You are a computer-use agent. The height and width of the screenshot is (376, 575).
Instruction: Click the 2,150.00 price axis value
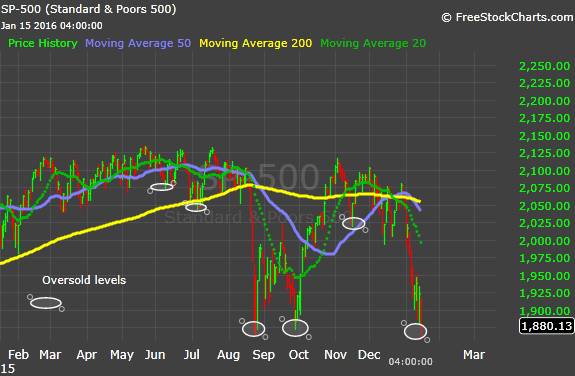click(545, 136)
